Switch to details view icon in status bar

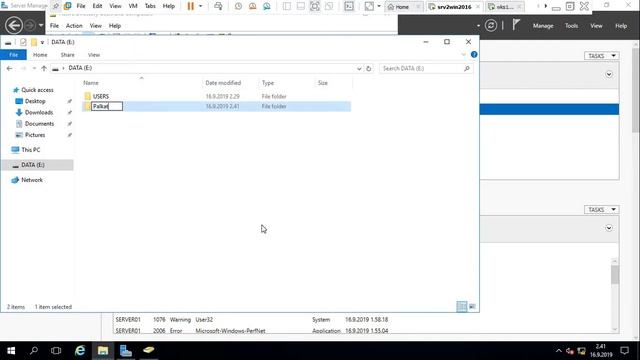462,307
